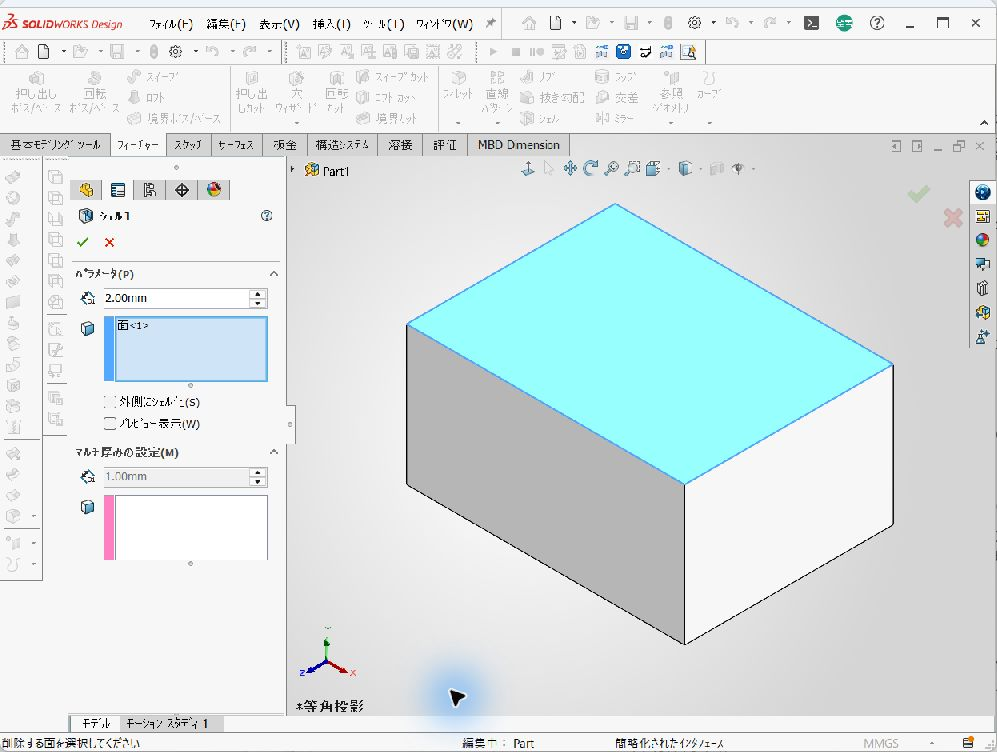Click the Draft button
Screen dimensions: 997x752
click(552, 97)
